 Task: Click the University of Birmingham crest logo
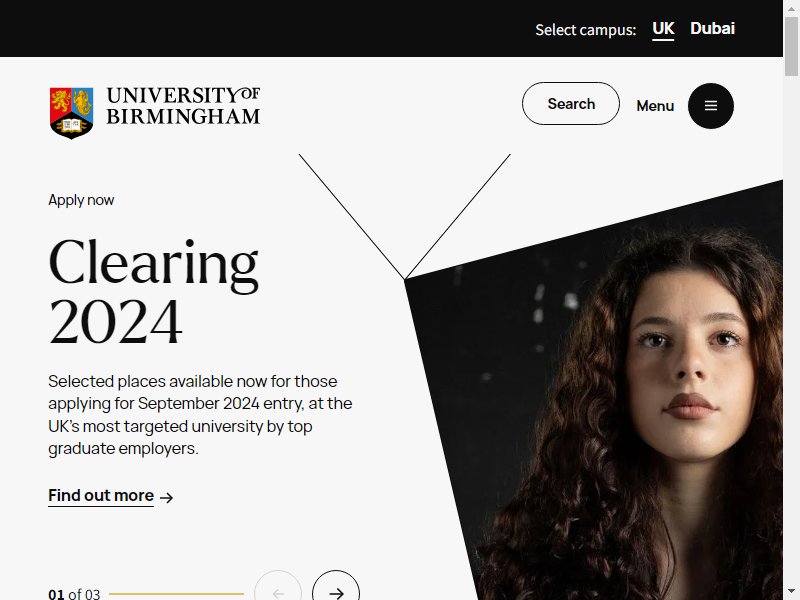(71, 113)
